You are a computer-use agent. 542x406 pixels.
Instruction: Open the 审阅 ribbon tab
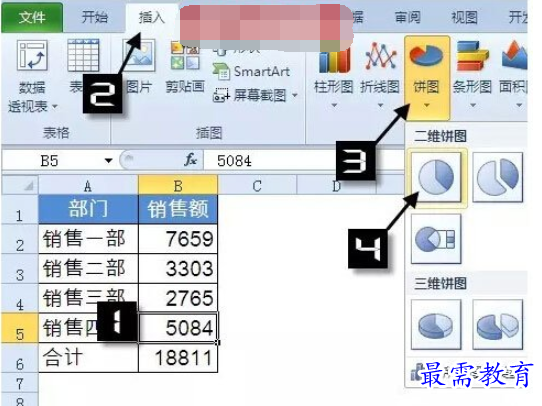408,17
